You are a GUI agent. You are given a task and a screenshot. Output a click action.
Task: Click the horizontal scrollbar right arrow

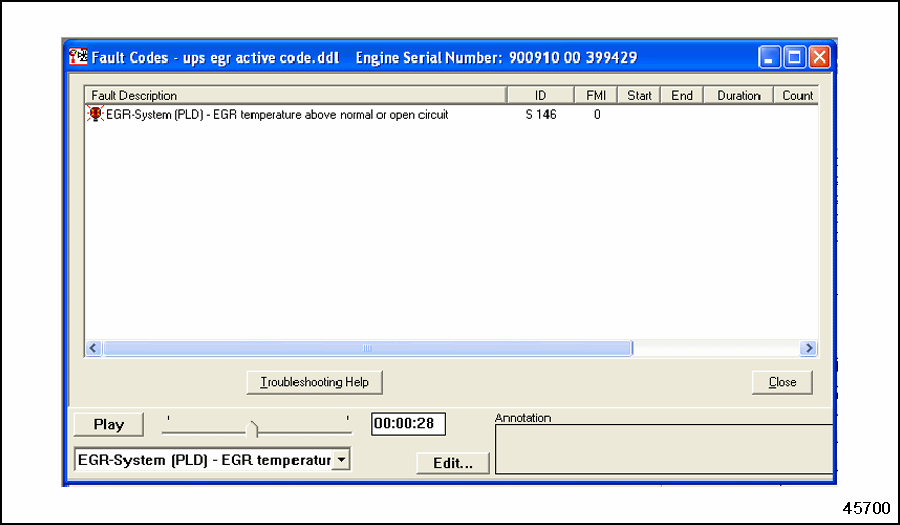coord(808,348)
